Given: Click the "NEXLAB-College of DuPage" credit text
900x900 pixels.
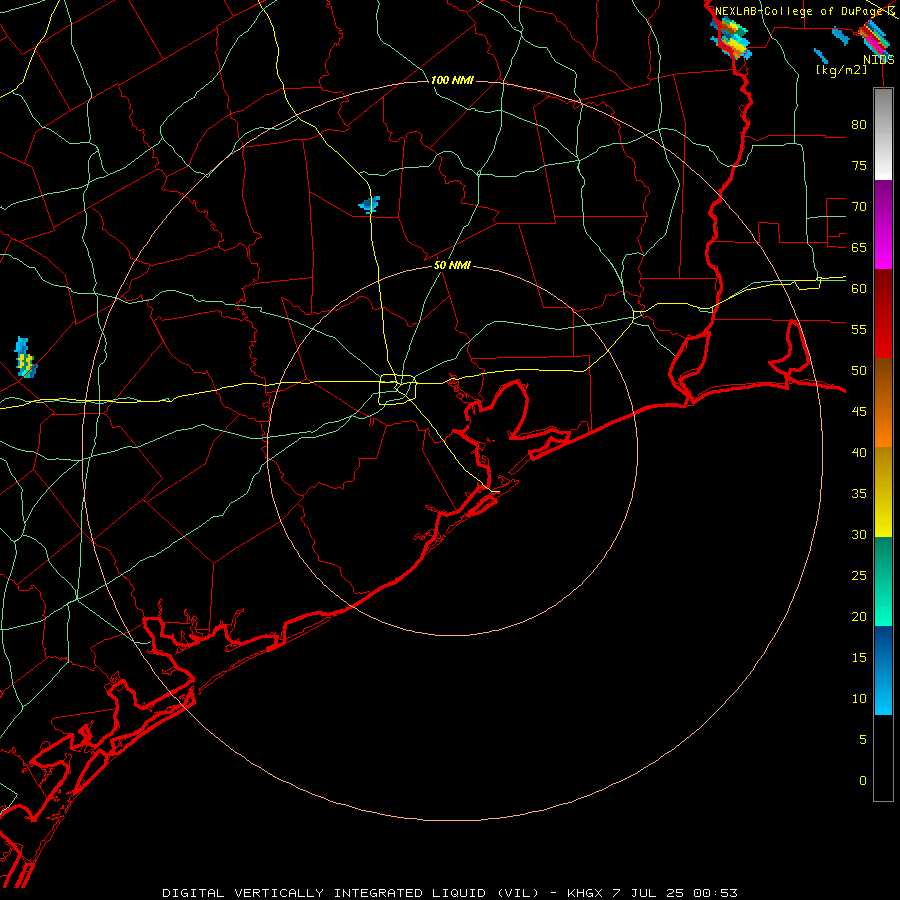Looking at the screenshot, I should pos(799,11).
